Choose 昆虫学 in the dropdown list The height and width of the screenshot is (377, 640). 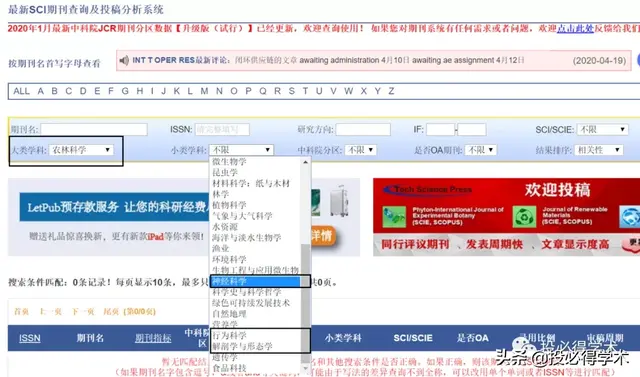click(x=225, y=173)
